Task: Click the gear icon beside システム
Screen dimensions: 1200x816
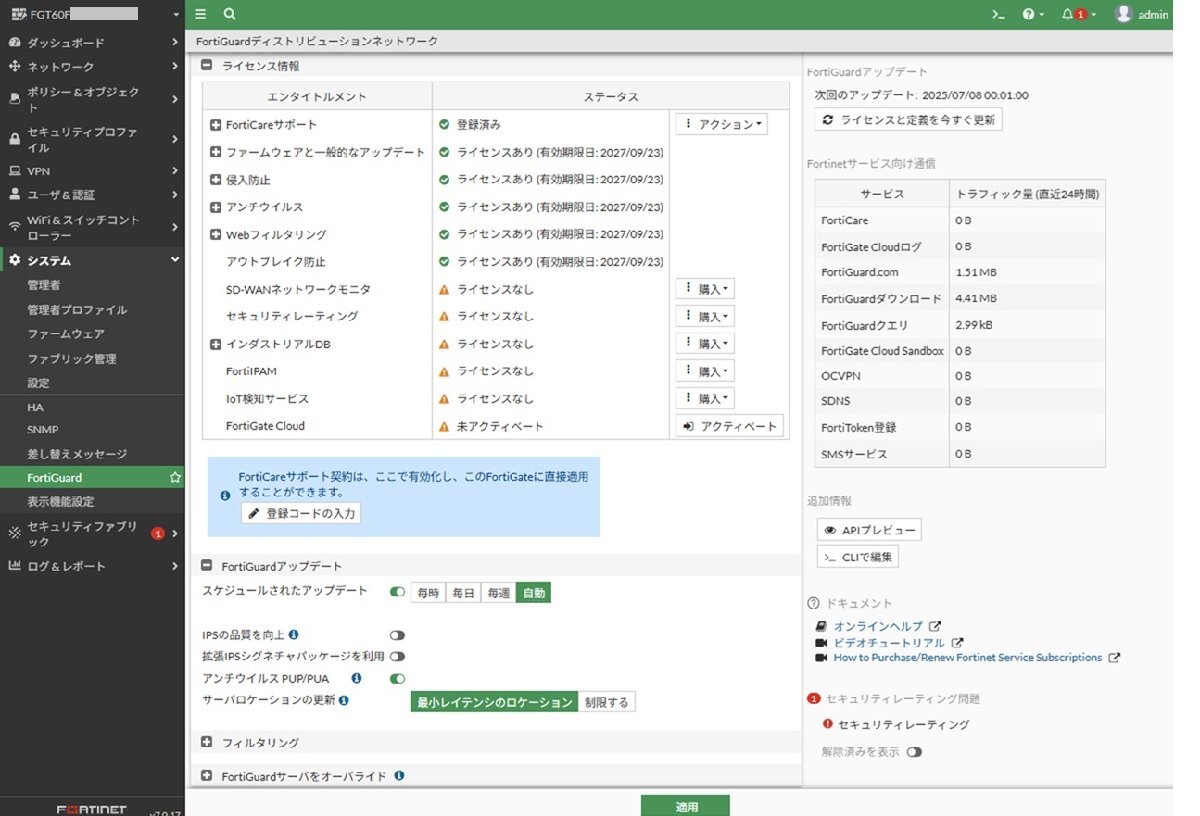Action: pyautogui.click(x=15, y=260)
